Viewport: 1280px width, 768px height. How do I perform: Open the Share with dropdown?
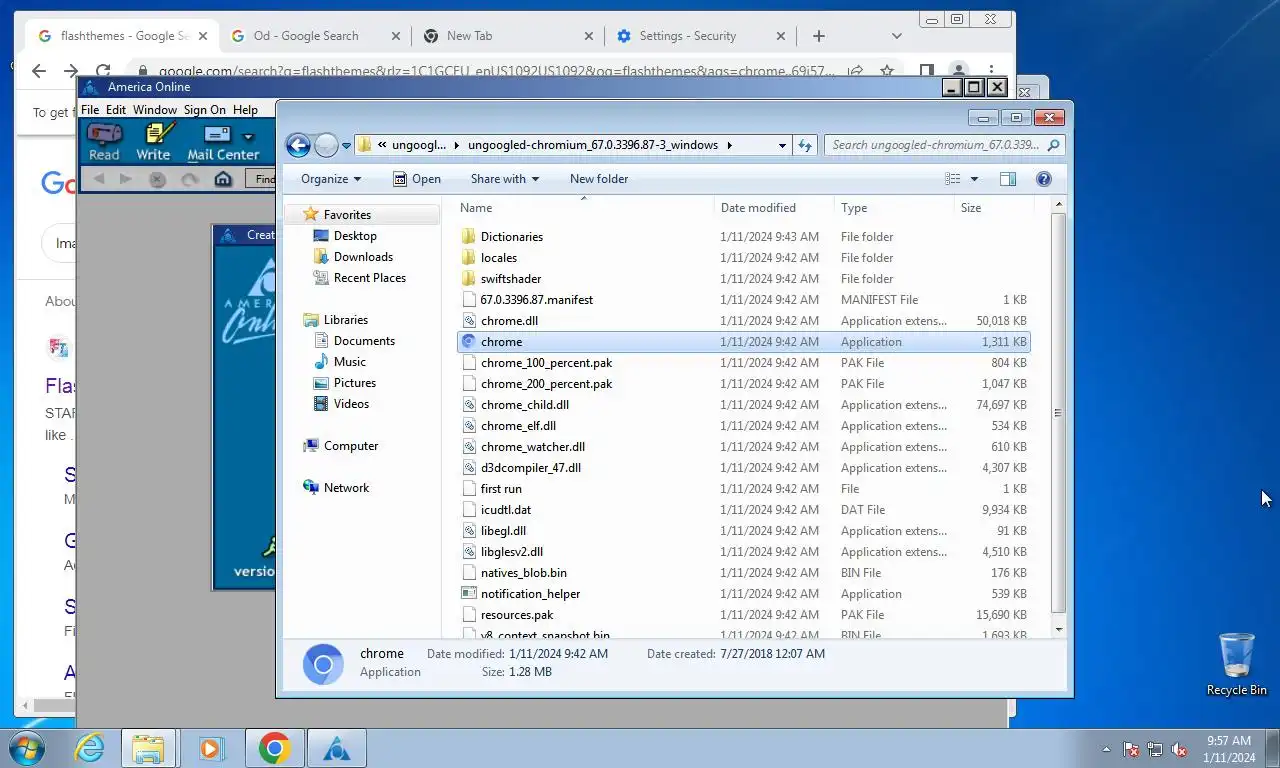pyautogui.click(x=505, y=179)
